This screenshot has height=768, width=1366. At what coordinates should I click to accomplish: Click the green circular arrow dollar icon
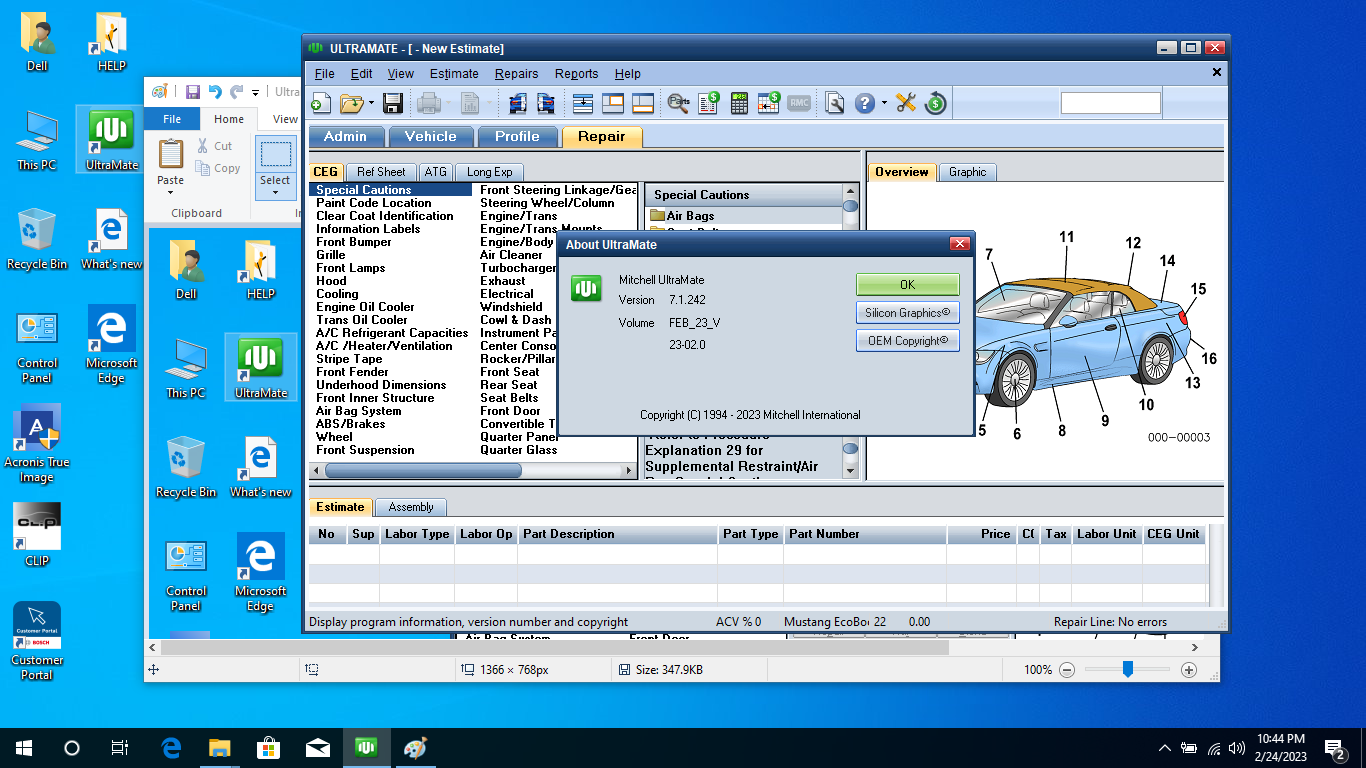coord(936,103)
